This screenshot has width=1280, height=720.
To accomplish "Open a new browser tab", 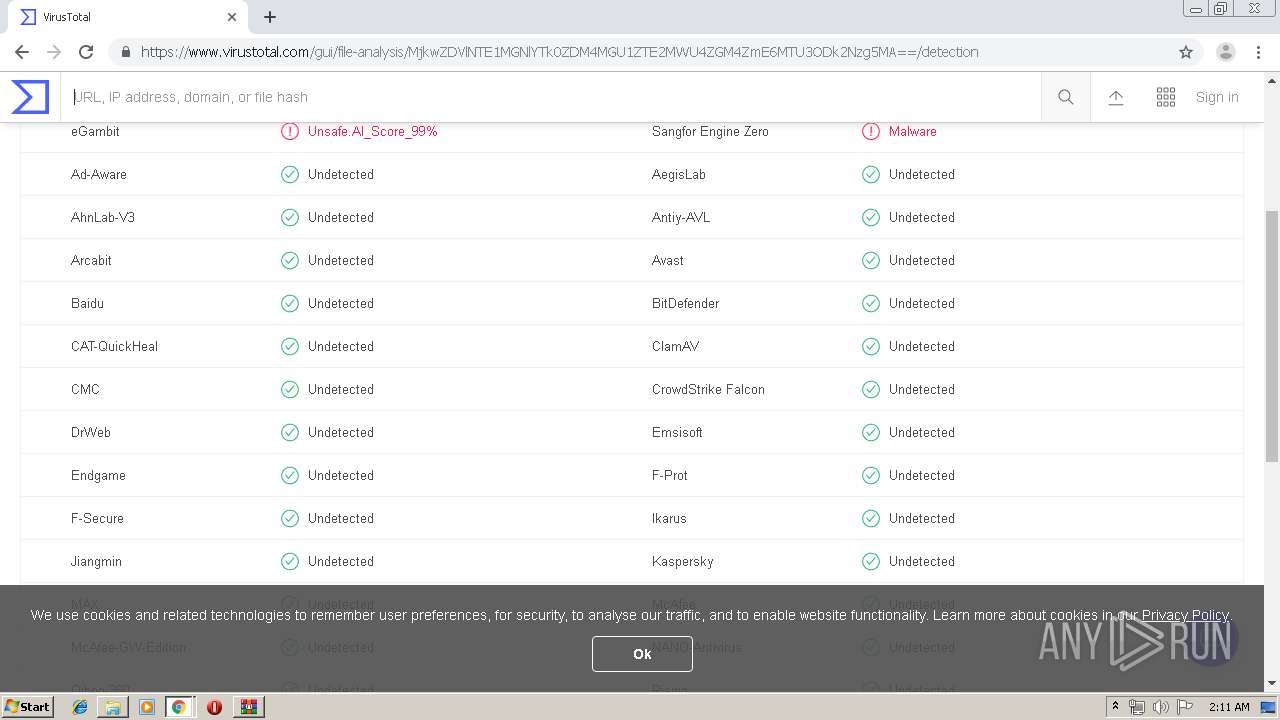I will (270, 17).
